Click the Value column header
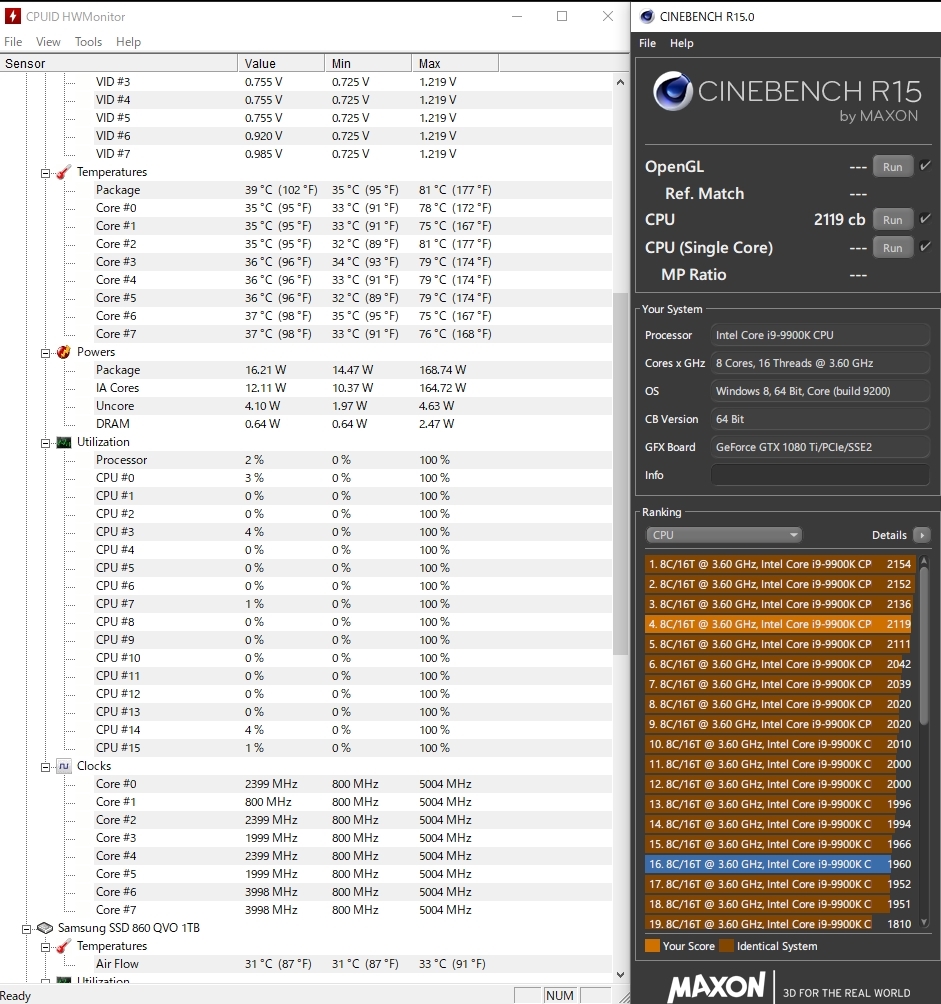 (281, 63)
